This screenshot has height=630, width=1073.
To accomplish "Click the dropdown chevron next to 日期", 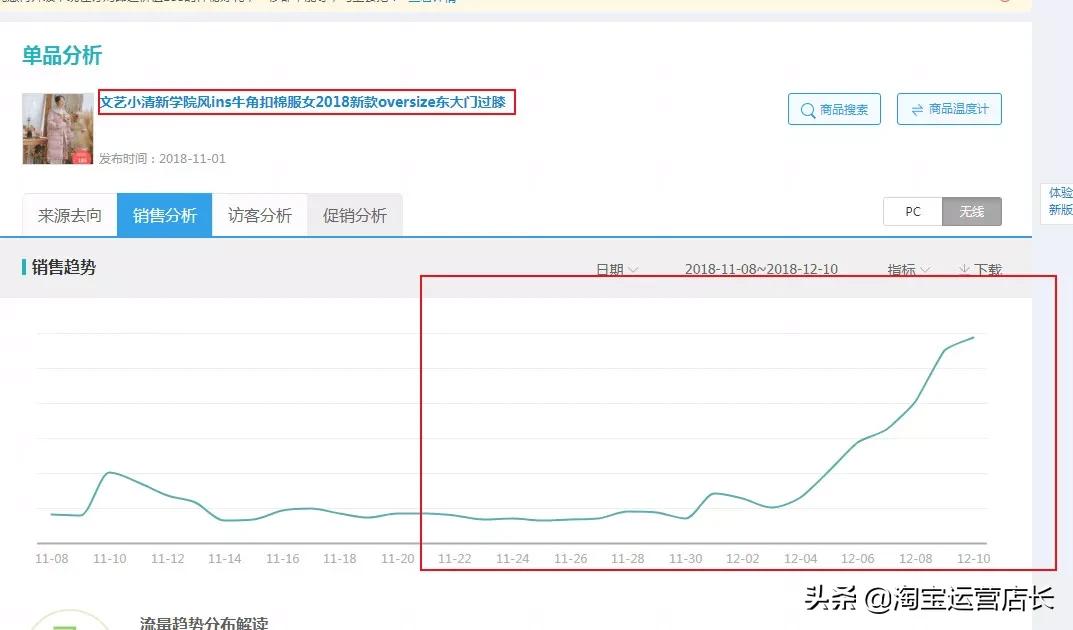I will pos(634,269).
